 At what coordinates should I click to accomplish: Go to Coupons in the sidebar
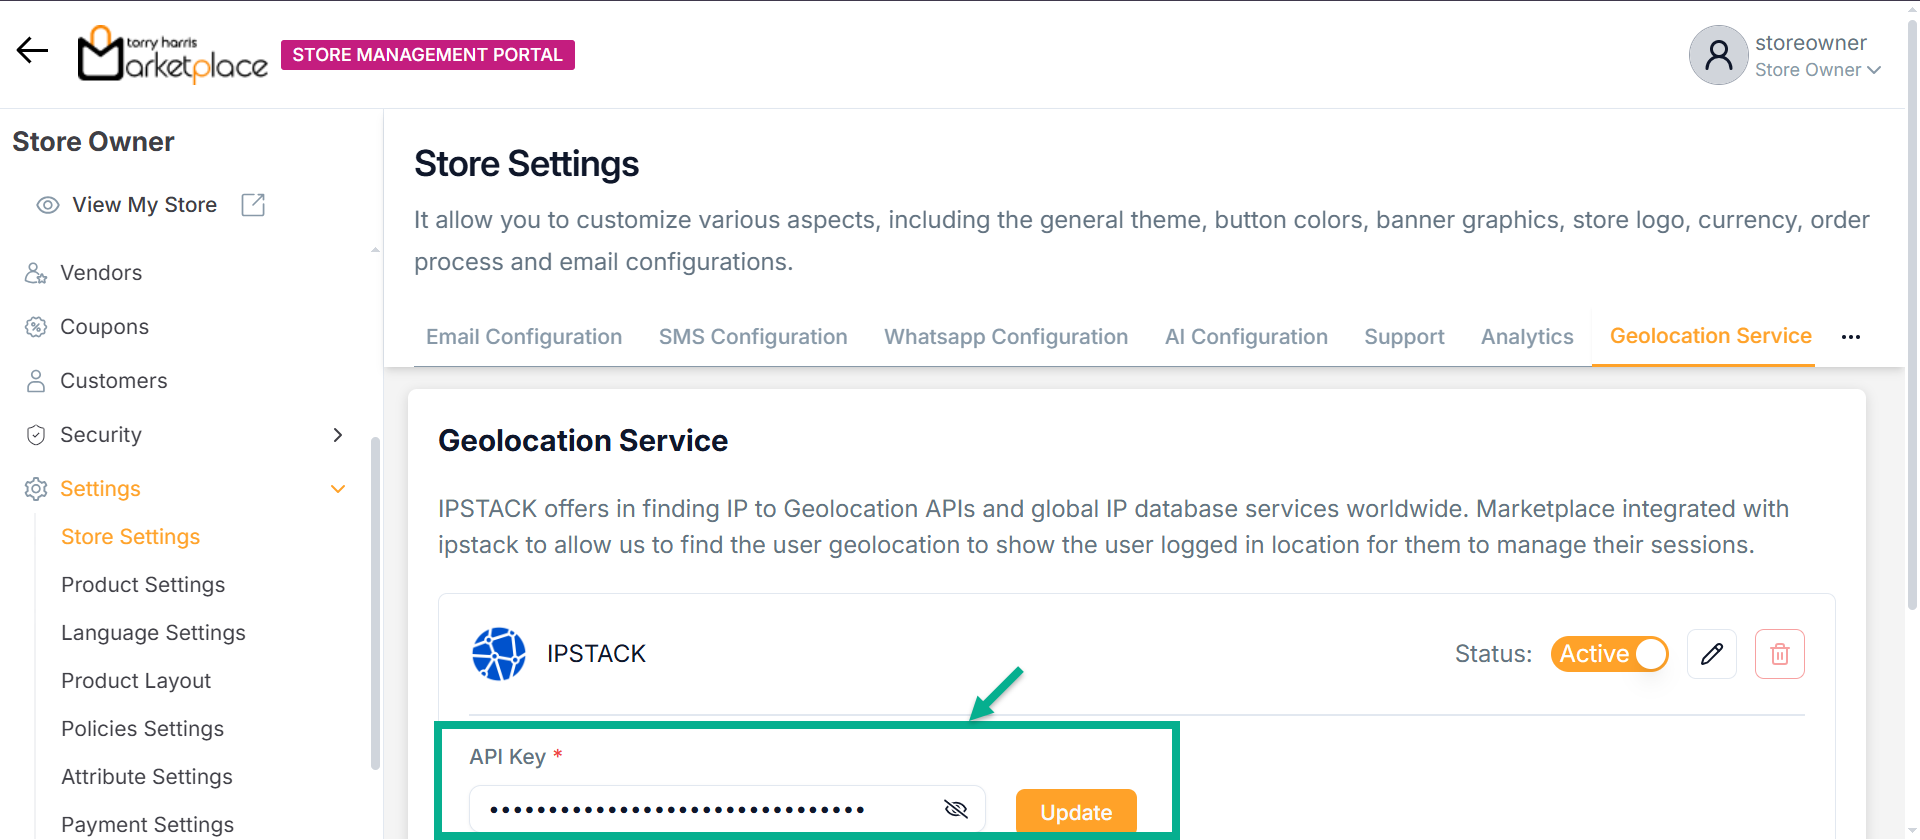click(104, 327)
